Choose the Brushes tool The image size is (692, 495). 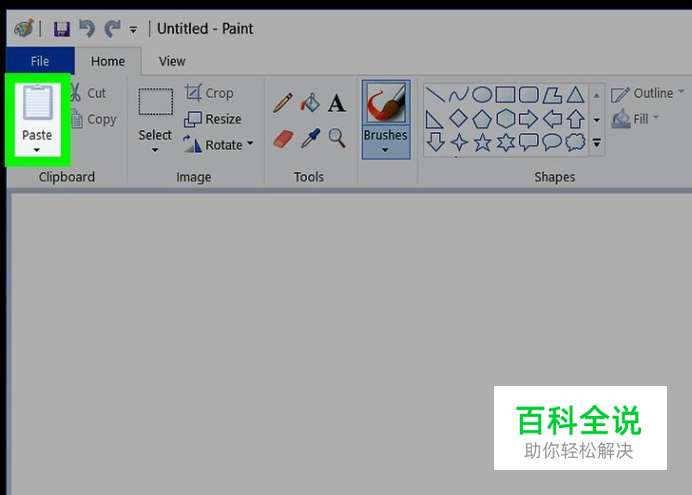coord(386,105)
